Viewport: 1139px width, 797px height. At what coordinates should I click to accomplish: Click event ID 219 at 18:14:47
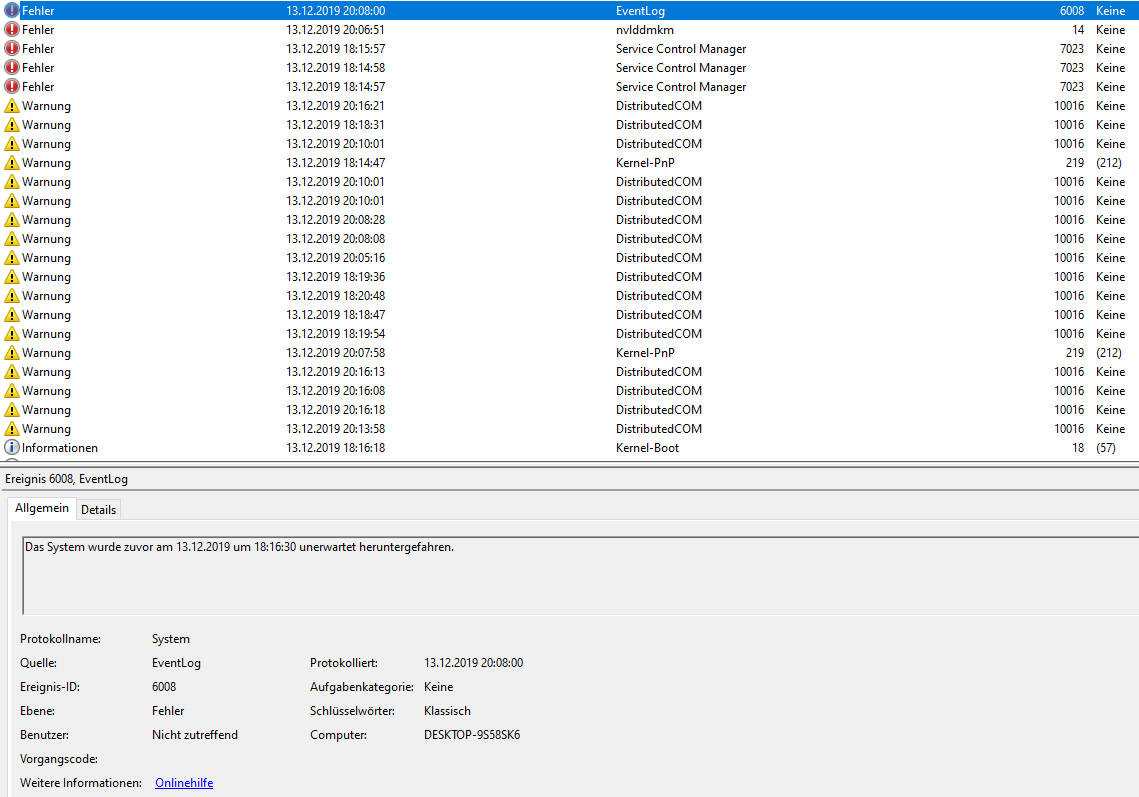1075,163
